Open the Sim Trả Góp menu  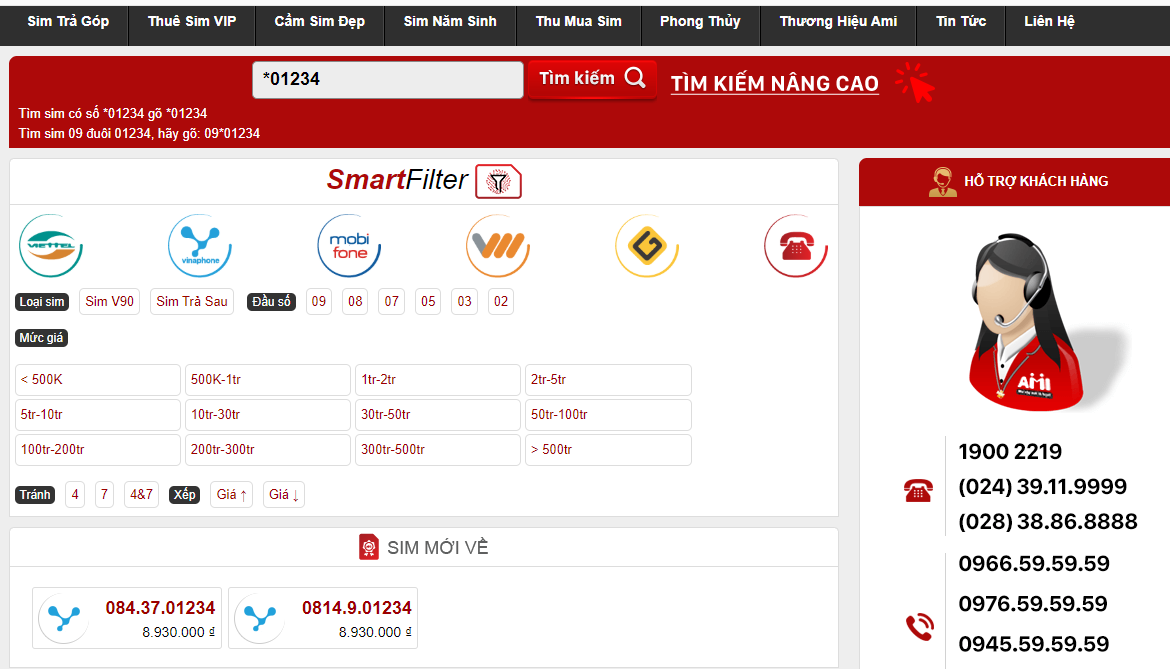point(68,21)
